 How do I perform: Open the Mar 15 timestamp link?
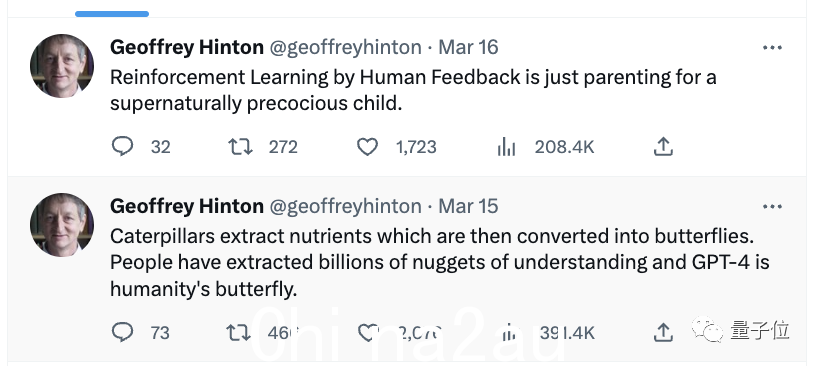click(468, 207)
